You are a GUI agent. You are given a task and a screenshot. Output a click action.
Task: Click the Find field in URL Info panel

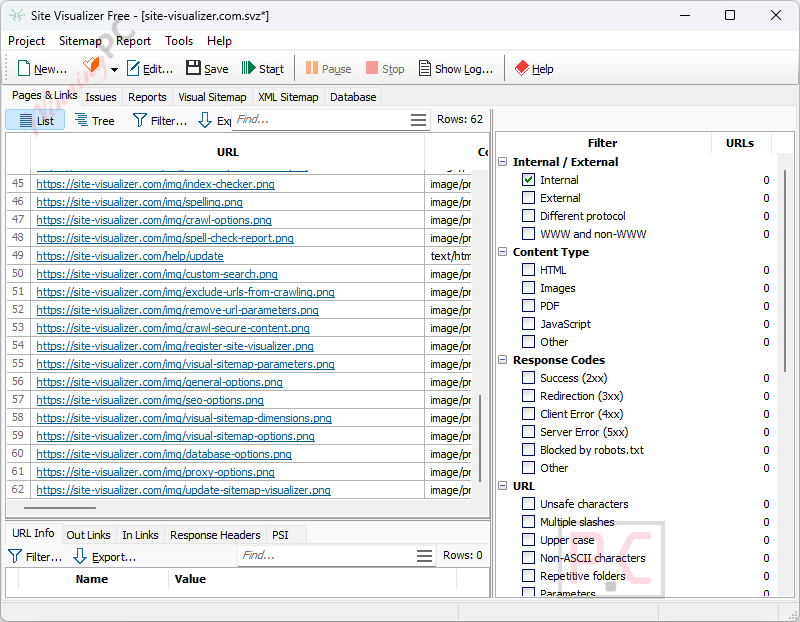(x=328, y=556)
